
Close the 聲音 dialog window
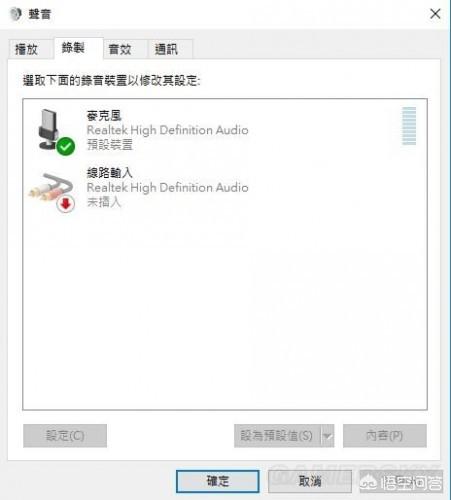(435, 14)
